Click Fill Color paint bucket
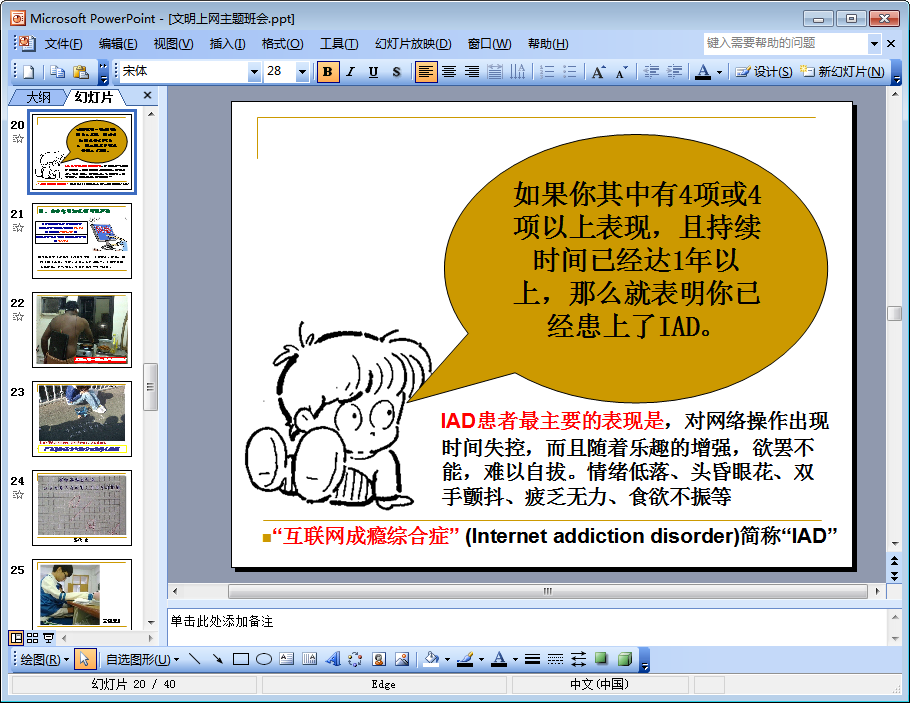Screen dimensions: 910x703 [x=431, y=659]
